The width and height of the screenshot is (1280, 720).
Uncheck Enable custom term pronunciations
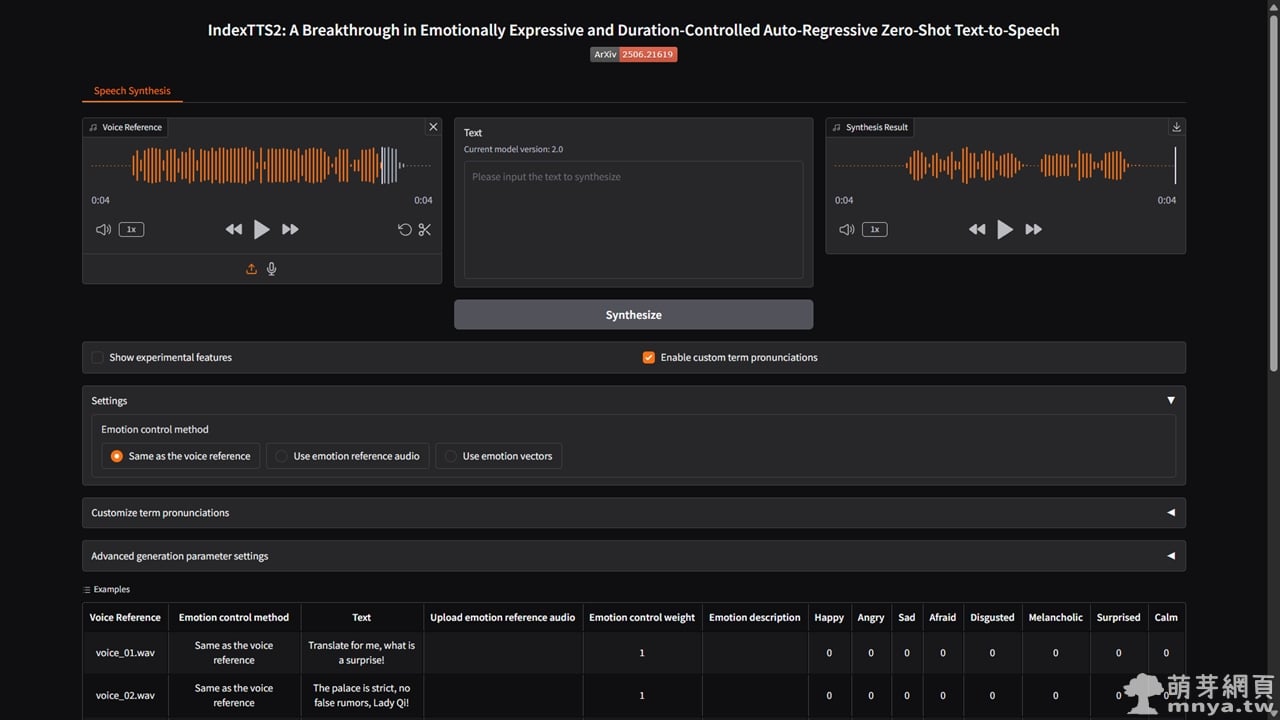[649, 357]
